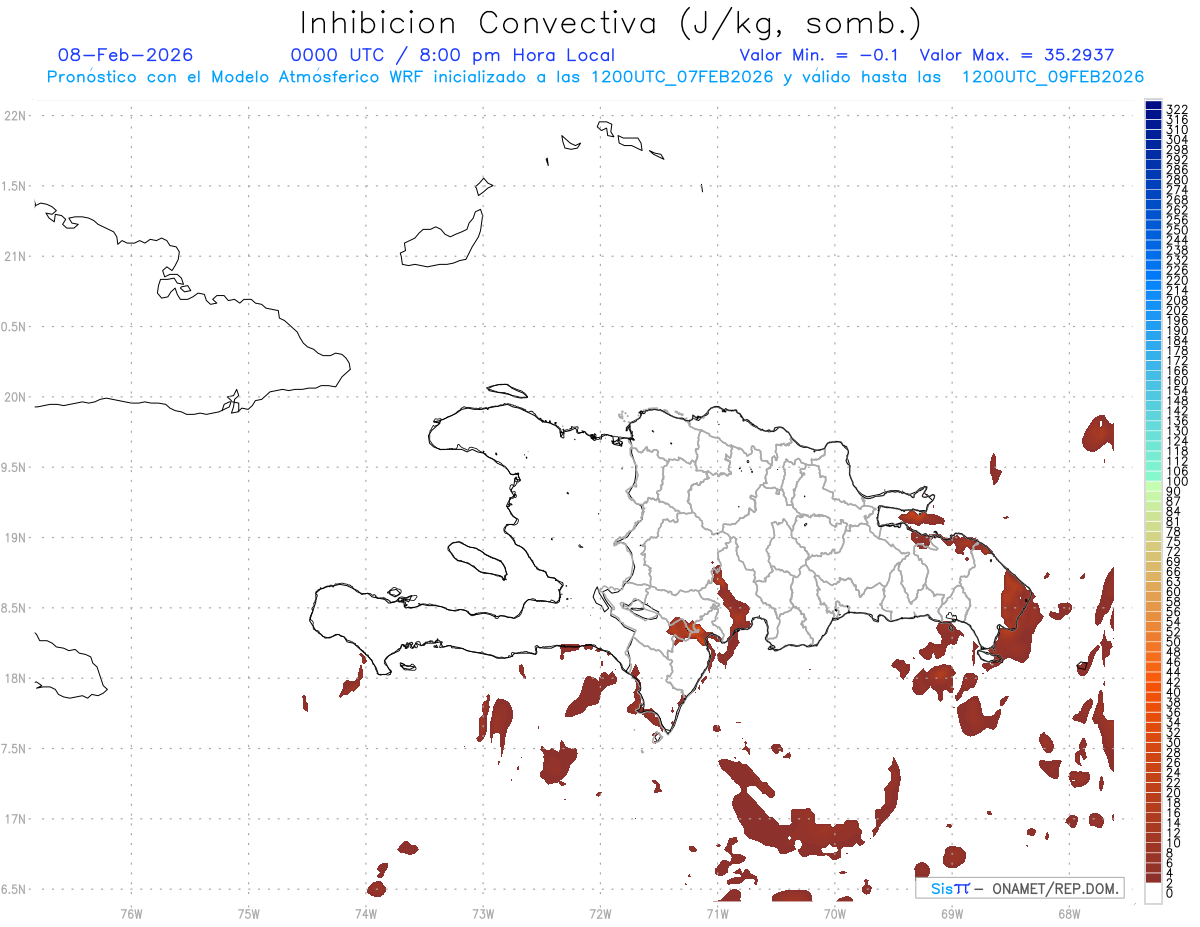This screenshot has height=927, width=1200.
Task: Click initialization time "1200UTC_07FEB2026"
Action: click(x=683, y=77)
